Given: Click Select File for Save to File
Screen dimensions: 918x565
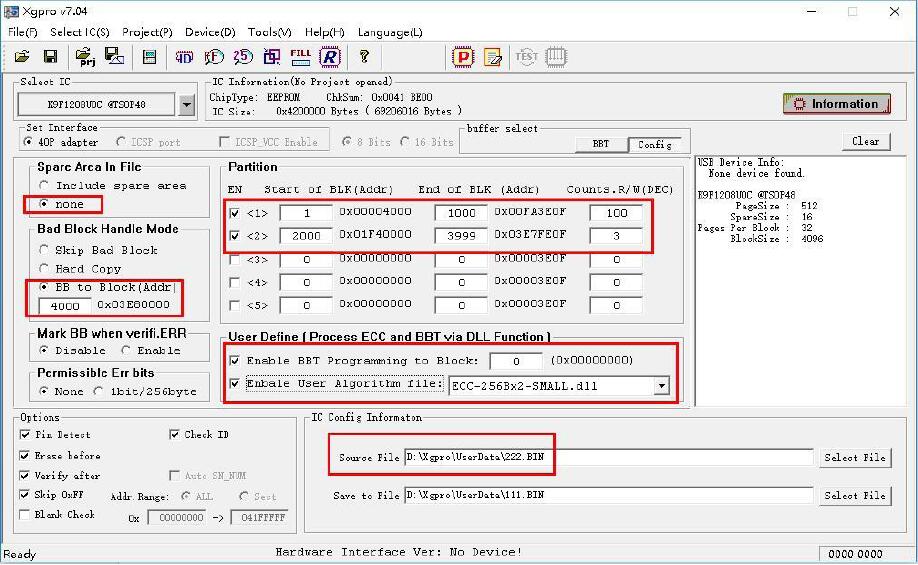Looking at the screenshot, I should [x=855, y=495].
